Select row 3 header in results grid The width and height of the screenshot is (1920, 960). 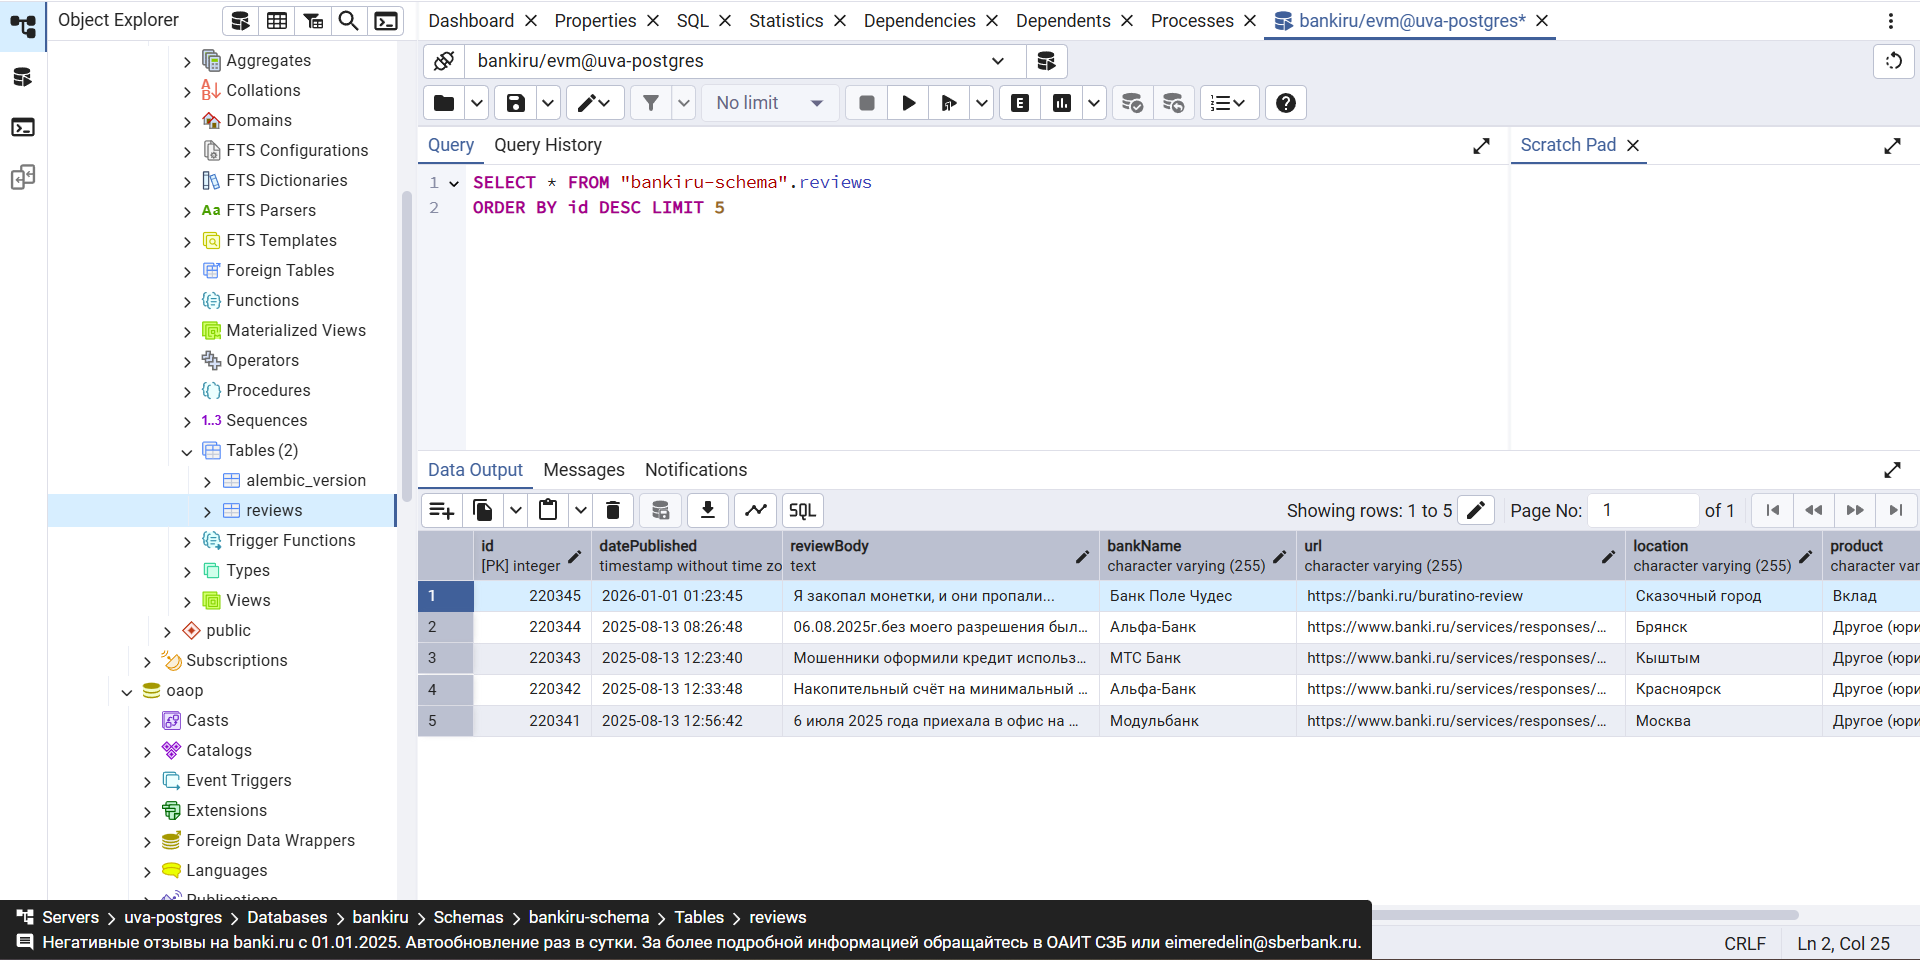[445, 658]
